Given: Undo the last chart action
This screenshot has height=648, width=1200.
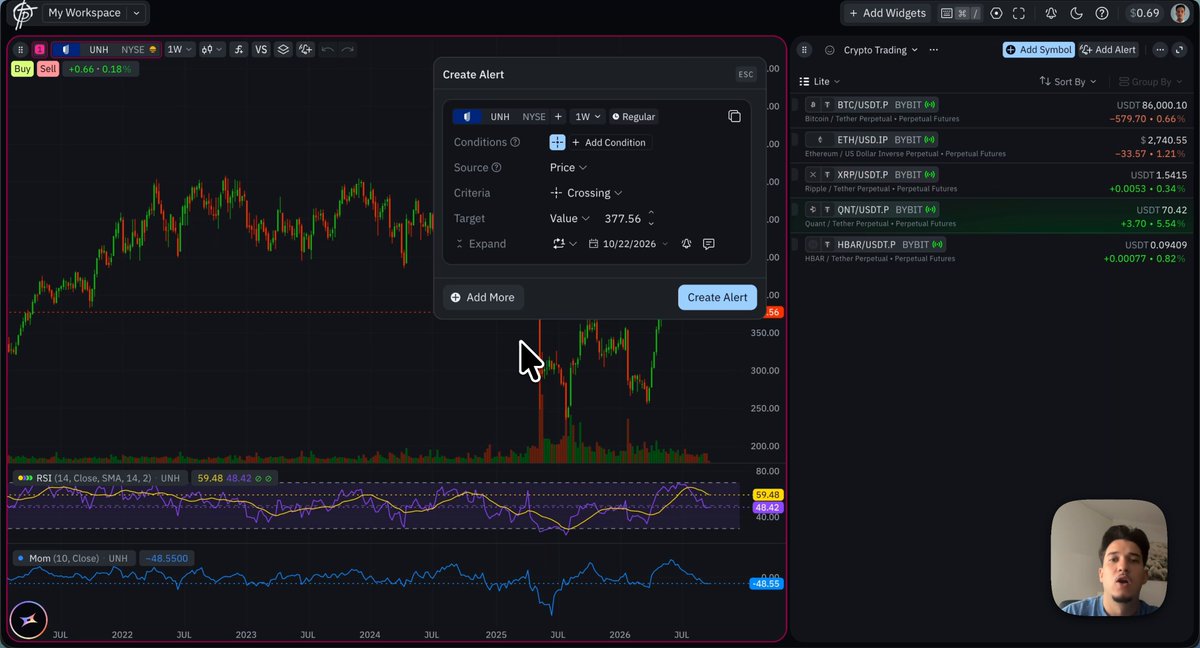Looking at the screenshot, I should click(x=327, y=49).
